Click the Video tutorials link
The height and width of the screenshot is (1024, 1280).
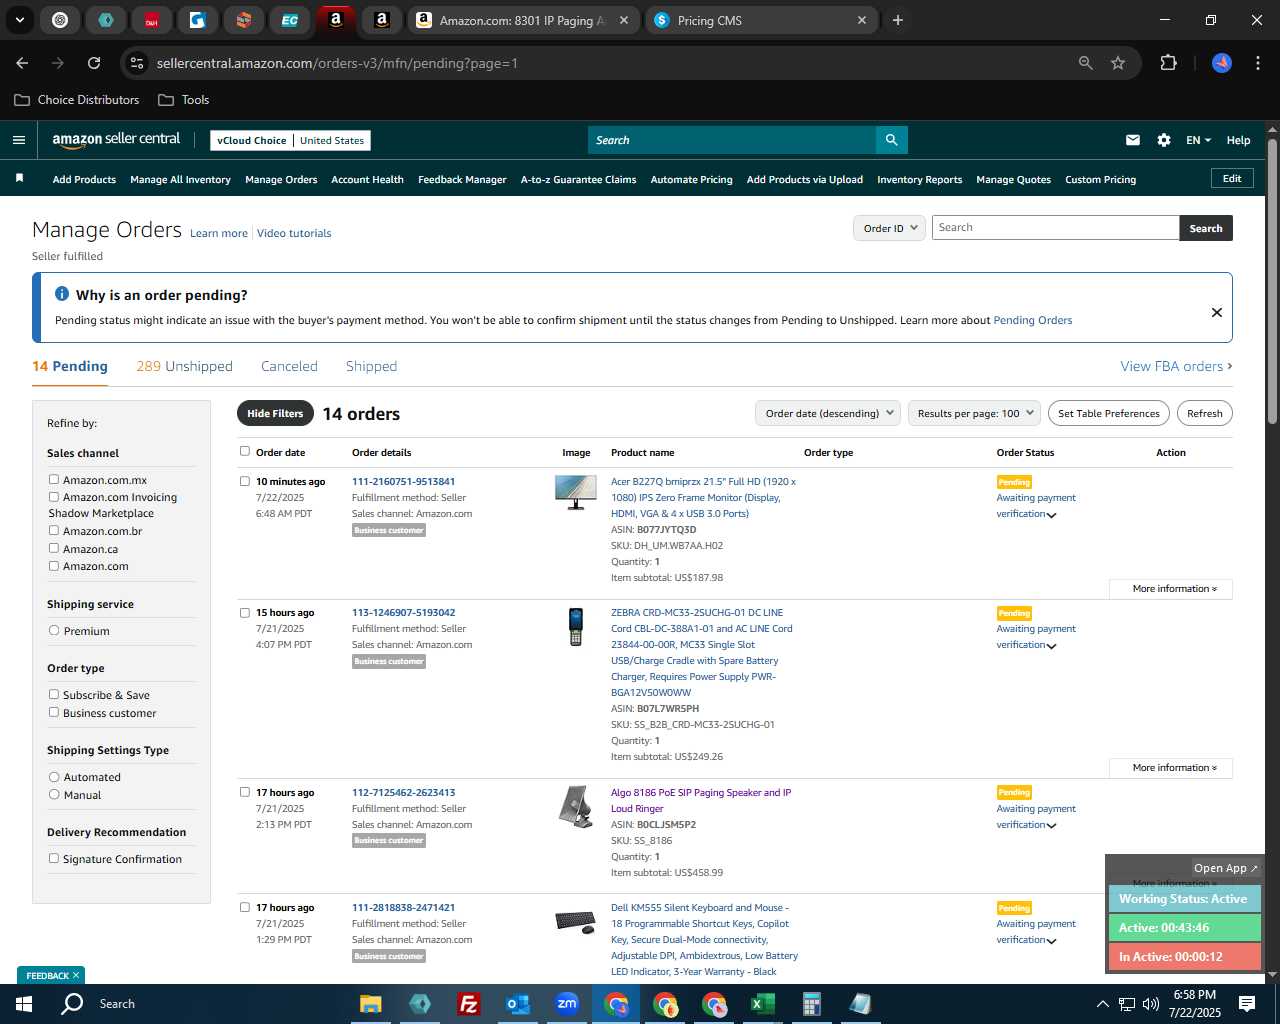[294, 233]
